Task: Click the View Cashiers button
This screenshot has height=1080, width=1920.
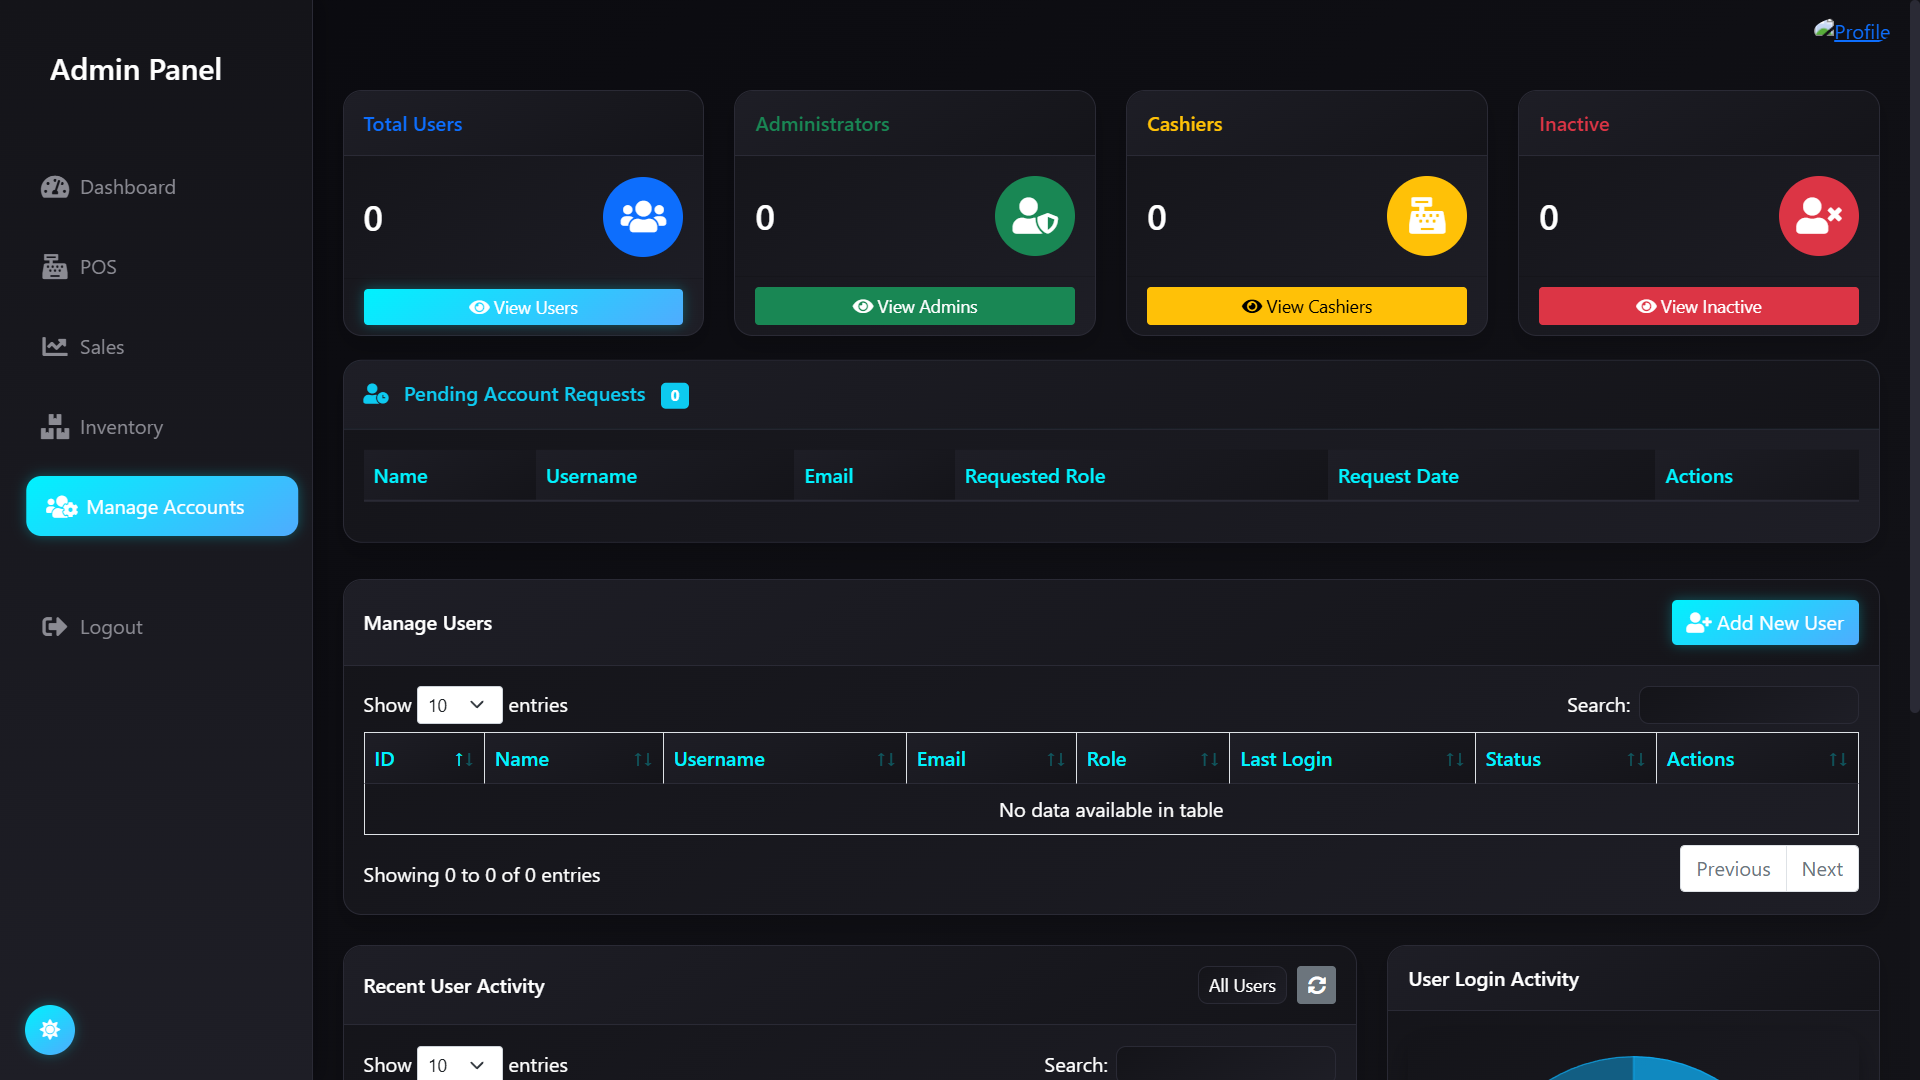Action: pos(1306,306)
